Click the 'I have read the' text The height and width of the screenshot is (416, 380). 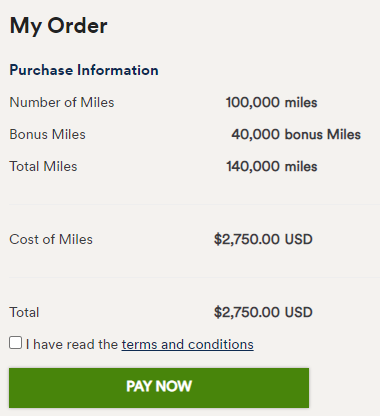[x=72, y=344]
